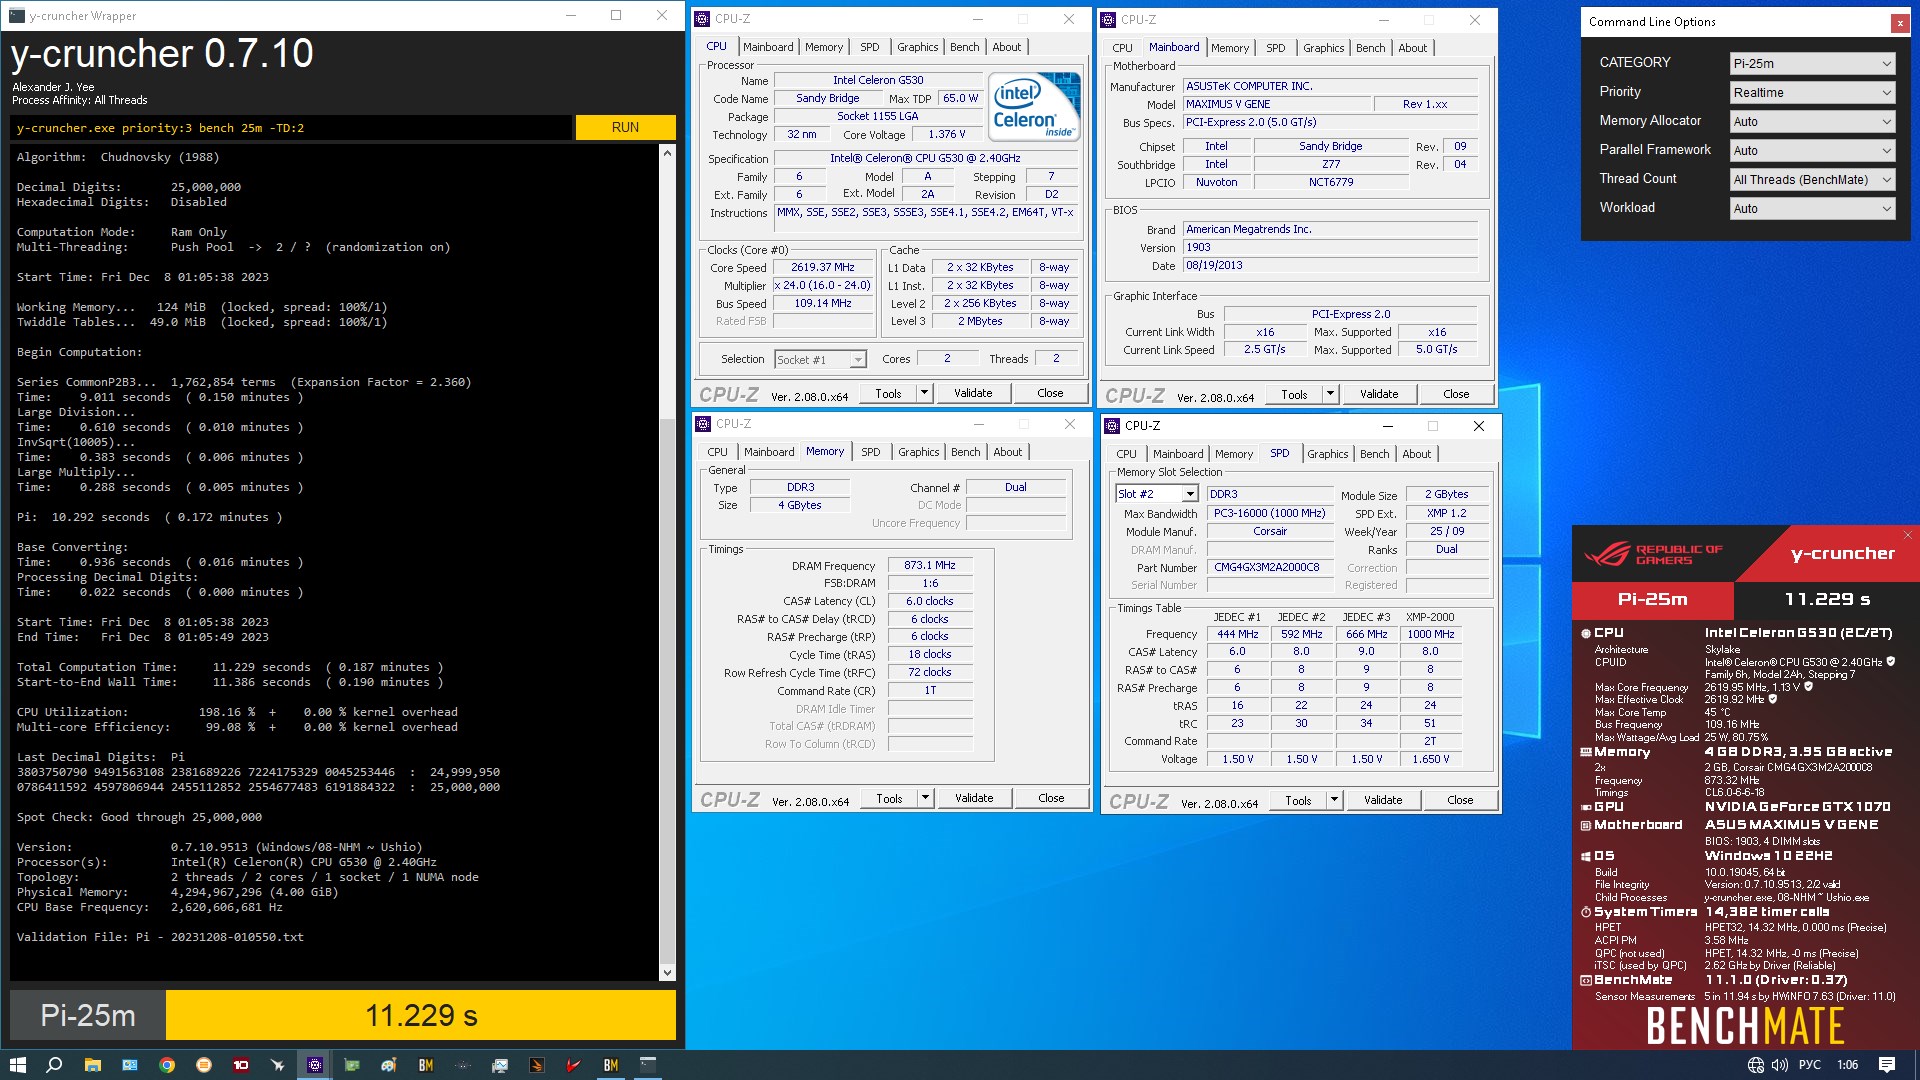Click the first BM BenchMate taskbar icon

[x=426, y=1065]
